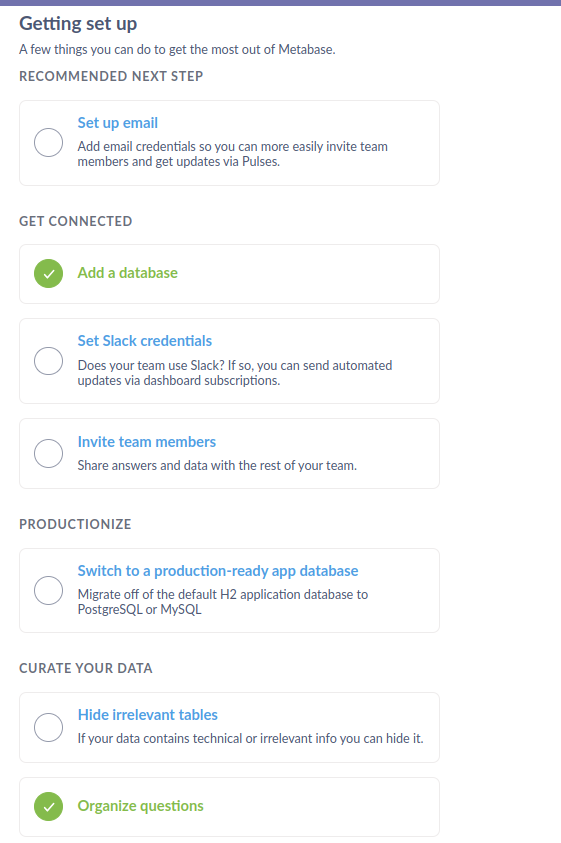Open Switch to a production-ready app database
Screen dimensions: 561x843
coord(218,571)
